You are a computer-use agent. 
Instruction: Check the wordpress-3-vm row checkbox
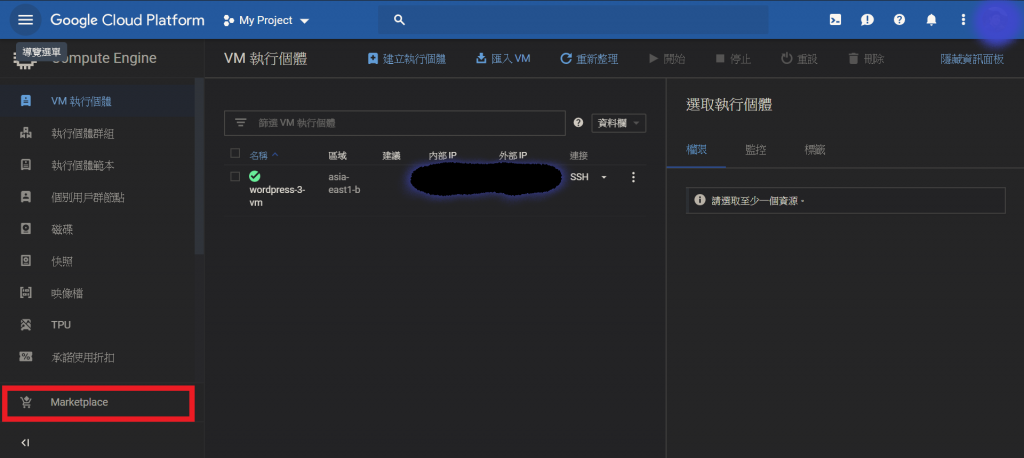coord(235,177)
